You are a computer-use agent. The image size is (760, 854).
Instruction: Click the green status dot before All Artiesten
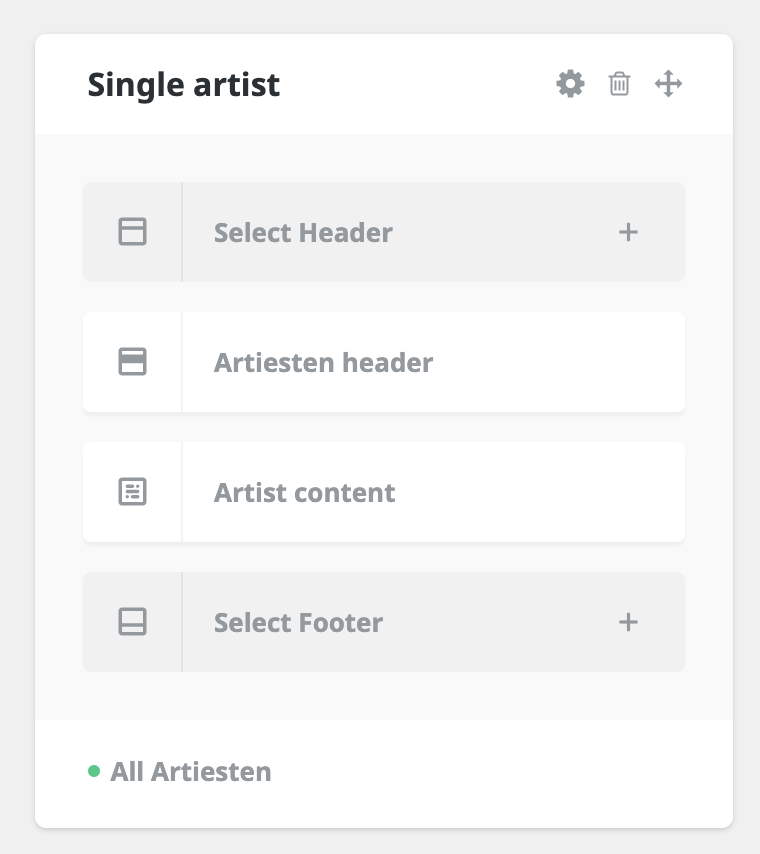pyautogui.click(x=94, y=771)
